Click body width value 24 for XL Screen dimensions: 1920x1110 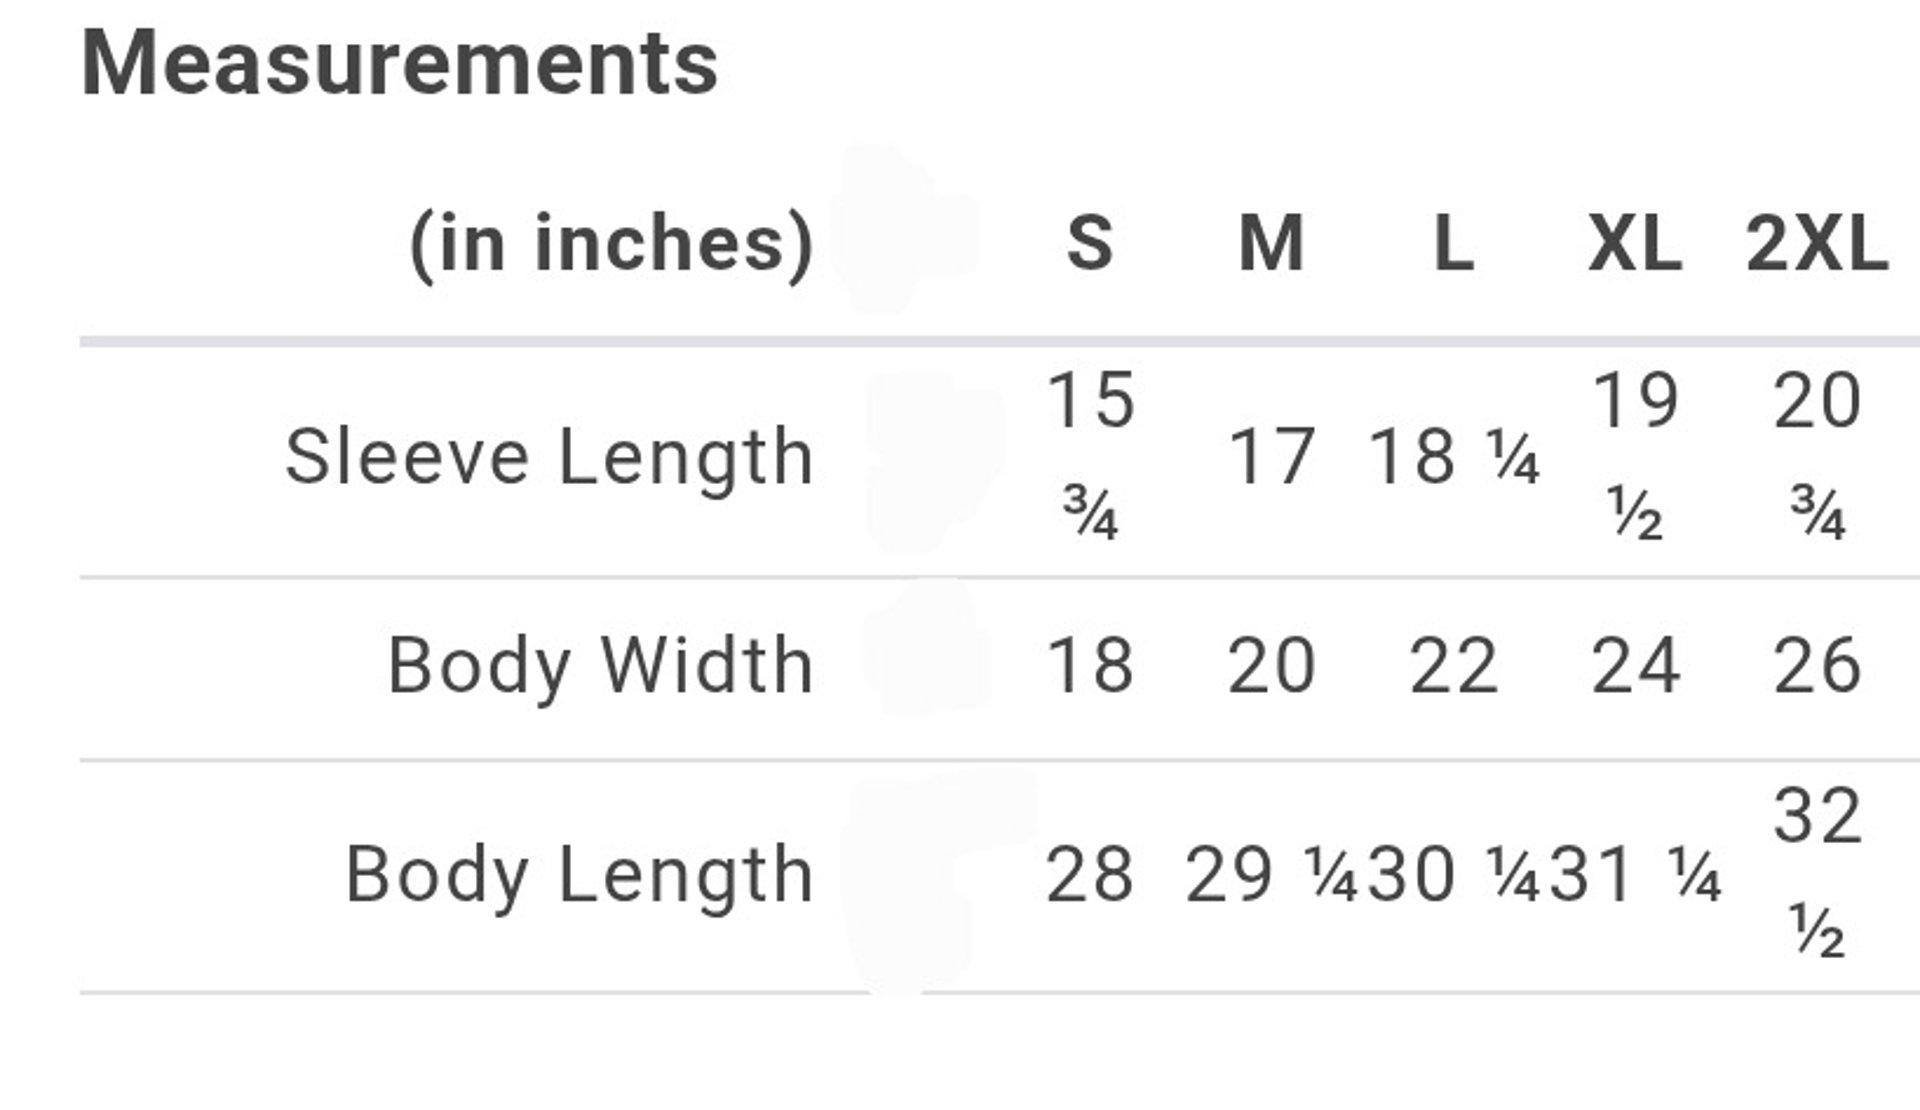tap(1635, 666)
